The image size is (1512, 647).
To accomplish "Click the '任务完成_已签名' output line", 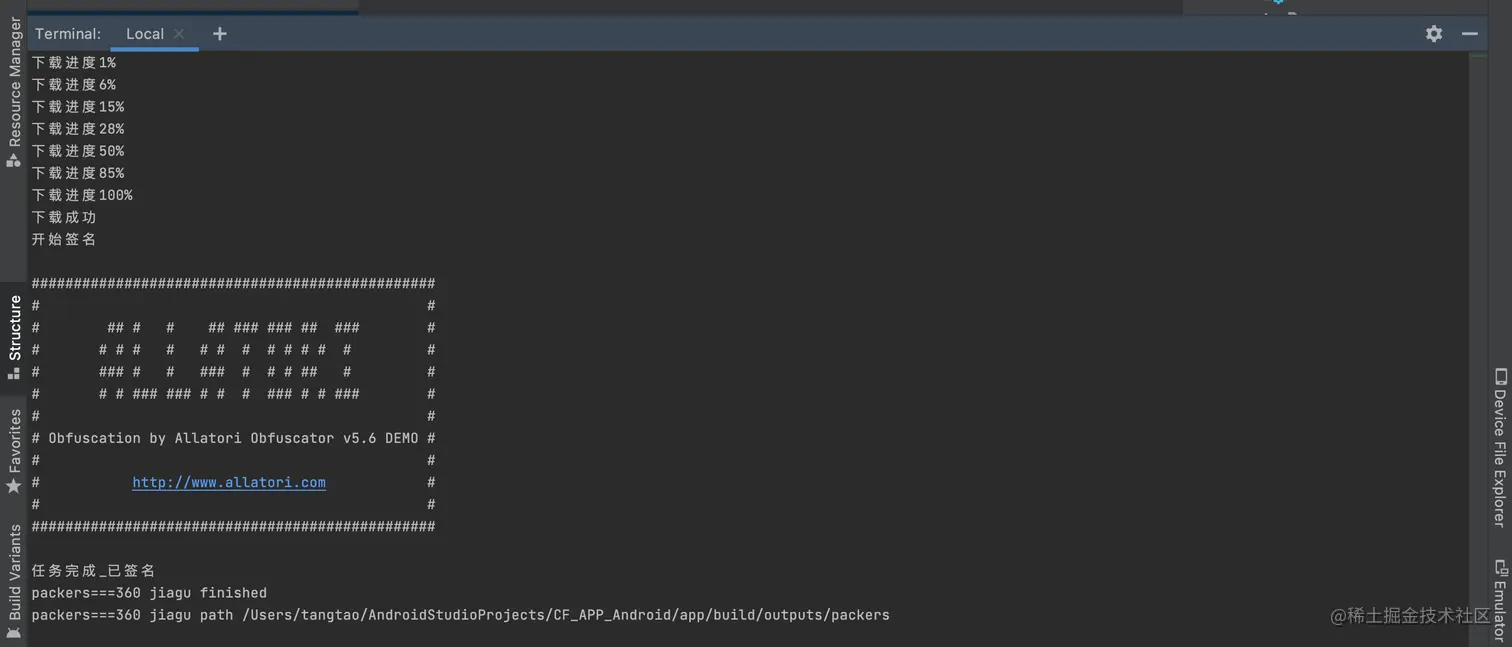I will pyautogui.click(x=94, y=570).
